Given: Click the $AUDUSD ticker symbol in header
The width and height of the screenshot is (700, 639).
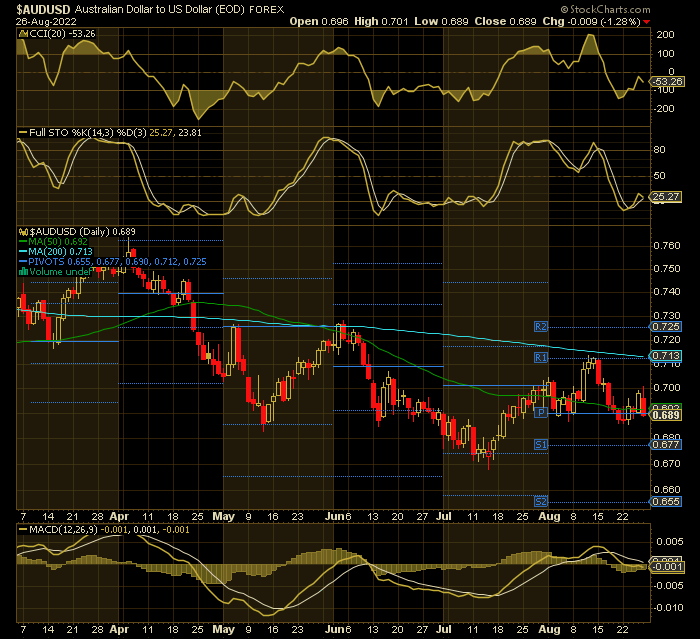Looking at the screenshot, I should (43, 9).
